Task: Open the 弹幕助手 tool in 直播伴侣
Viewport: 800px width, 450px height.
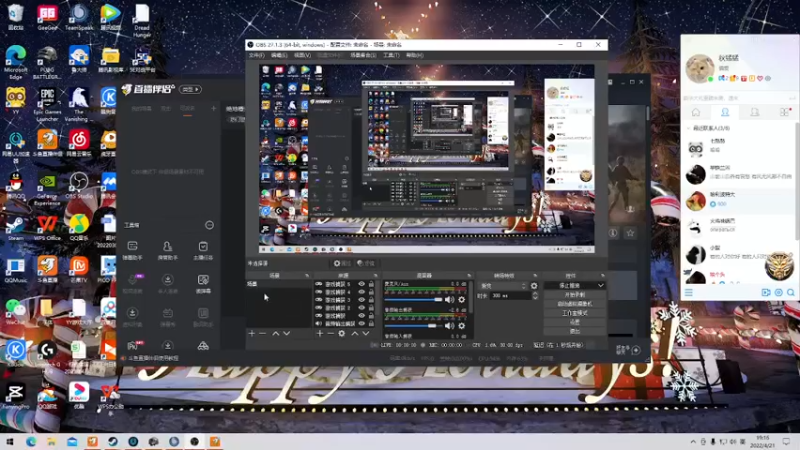Action: (133, 251)
